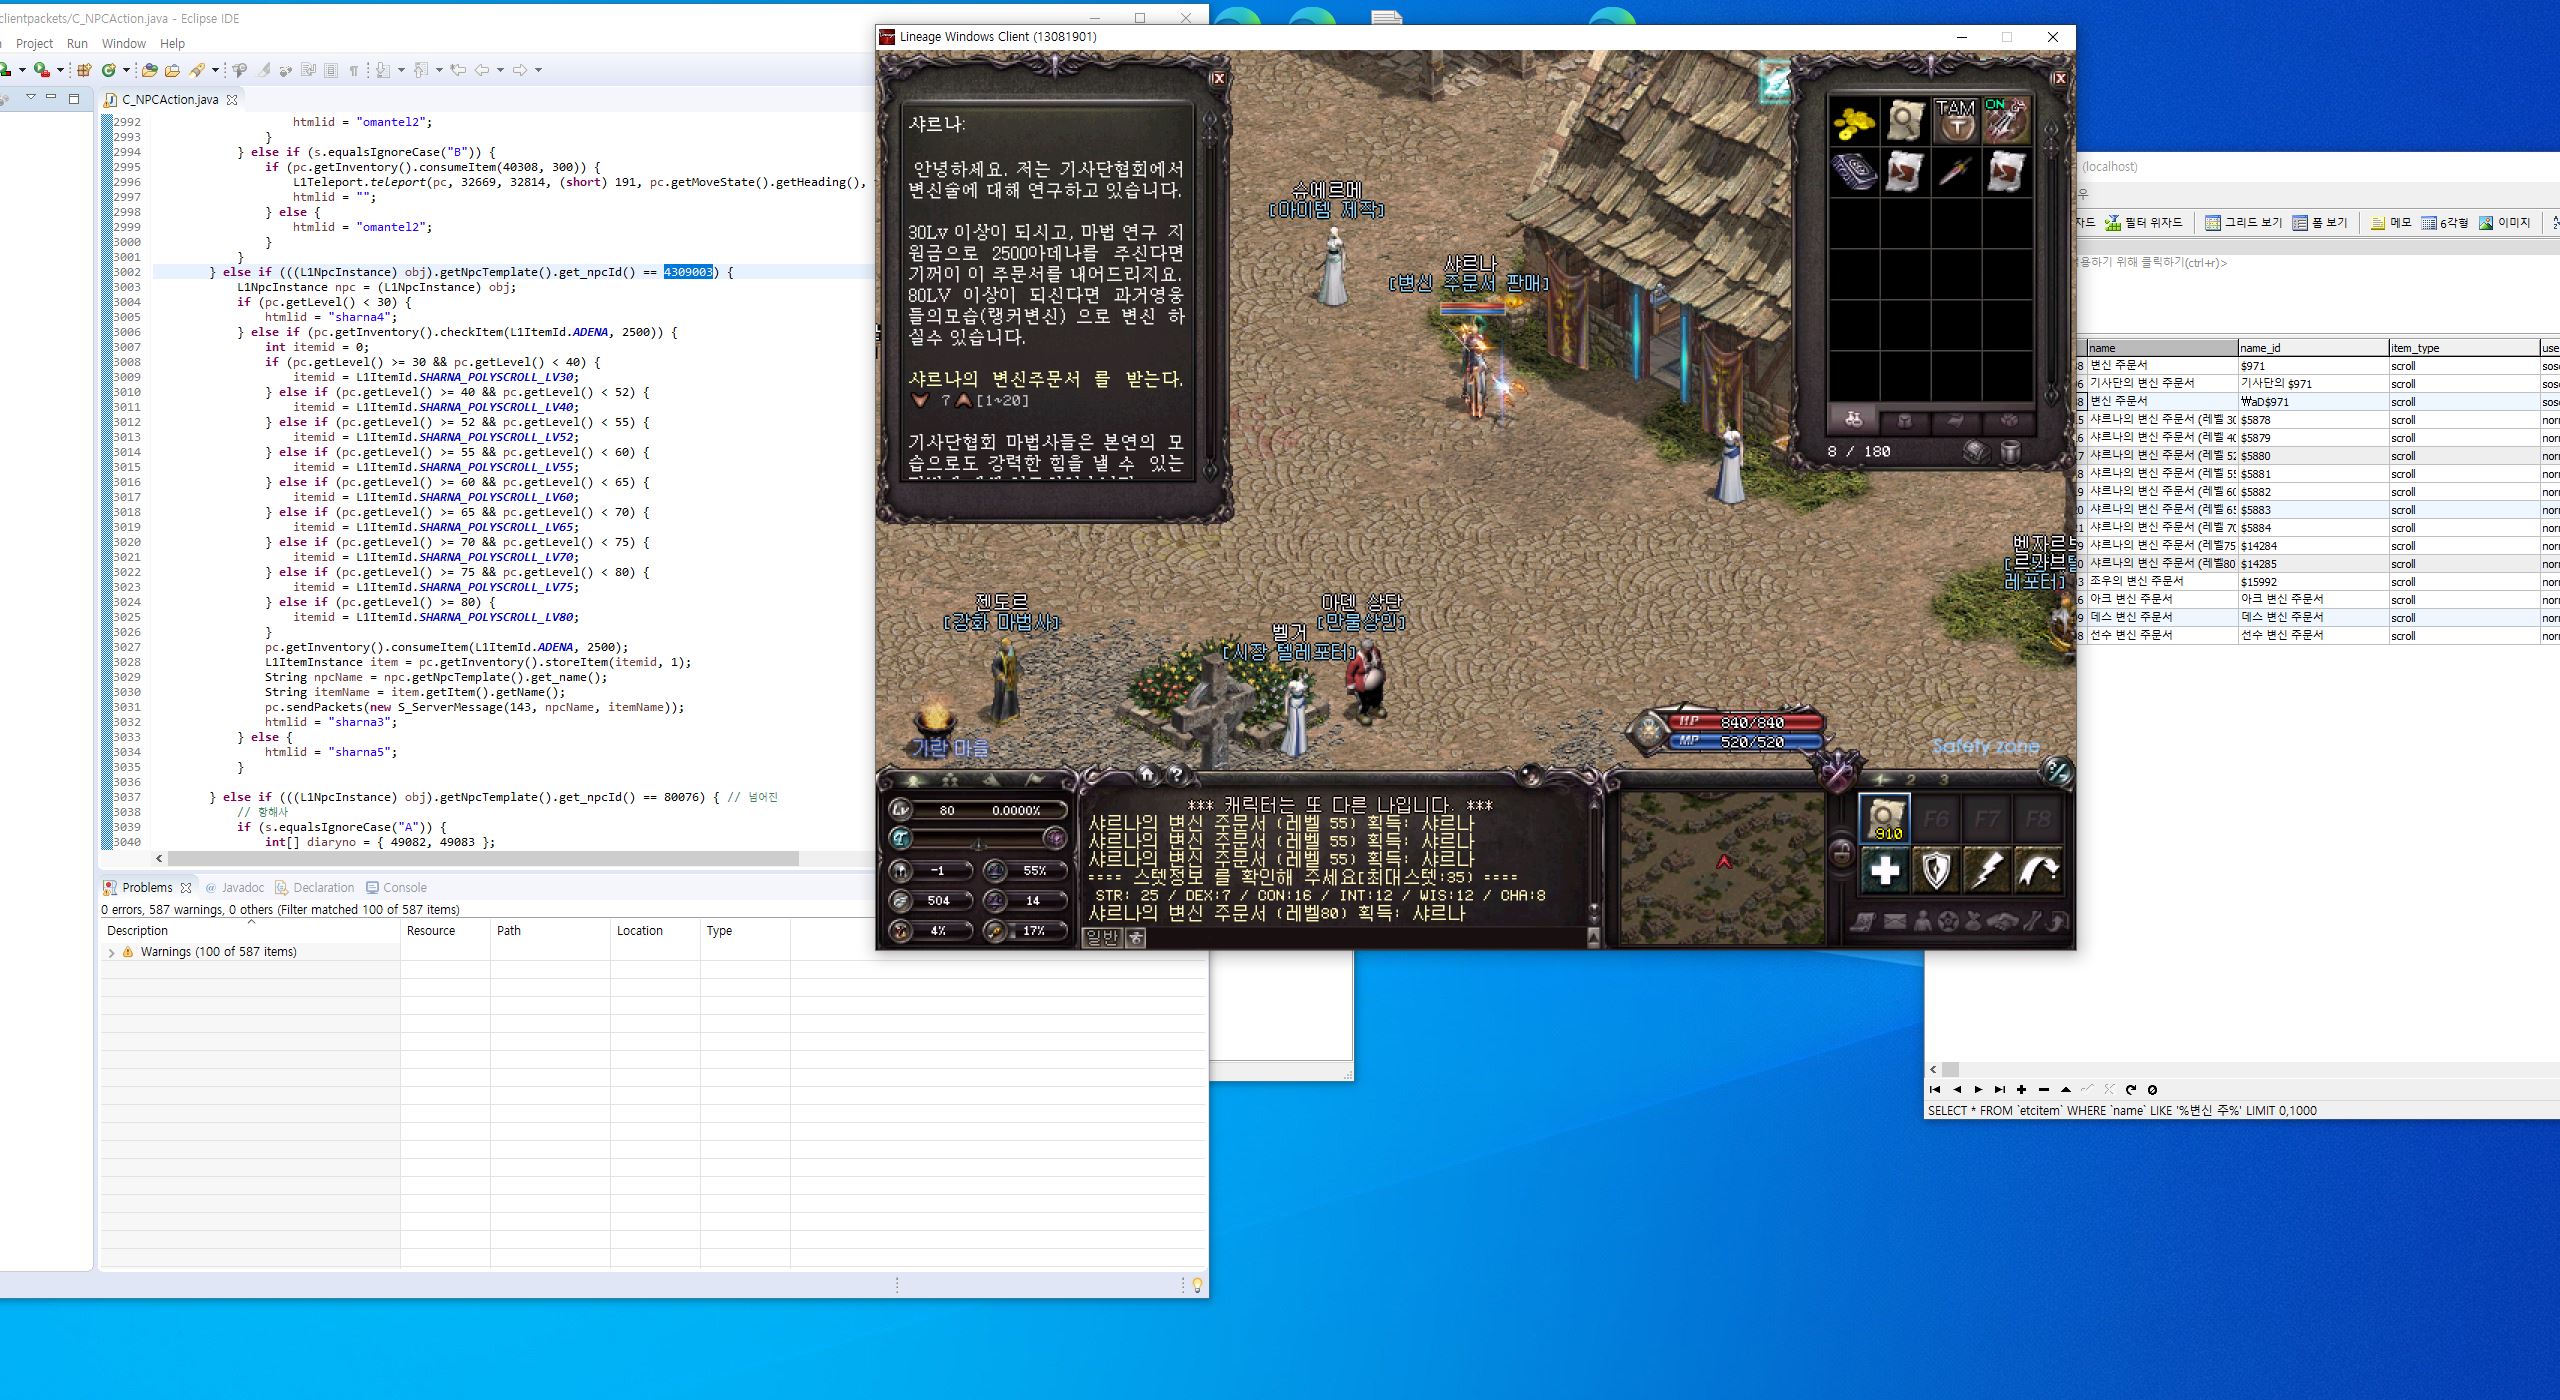Toggle Show Whitespace Characters pilcrow icon

pos(353,70)
